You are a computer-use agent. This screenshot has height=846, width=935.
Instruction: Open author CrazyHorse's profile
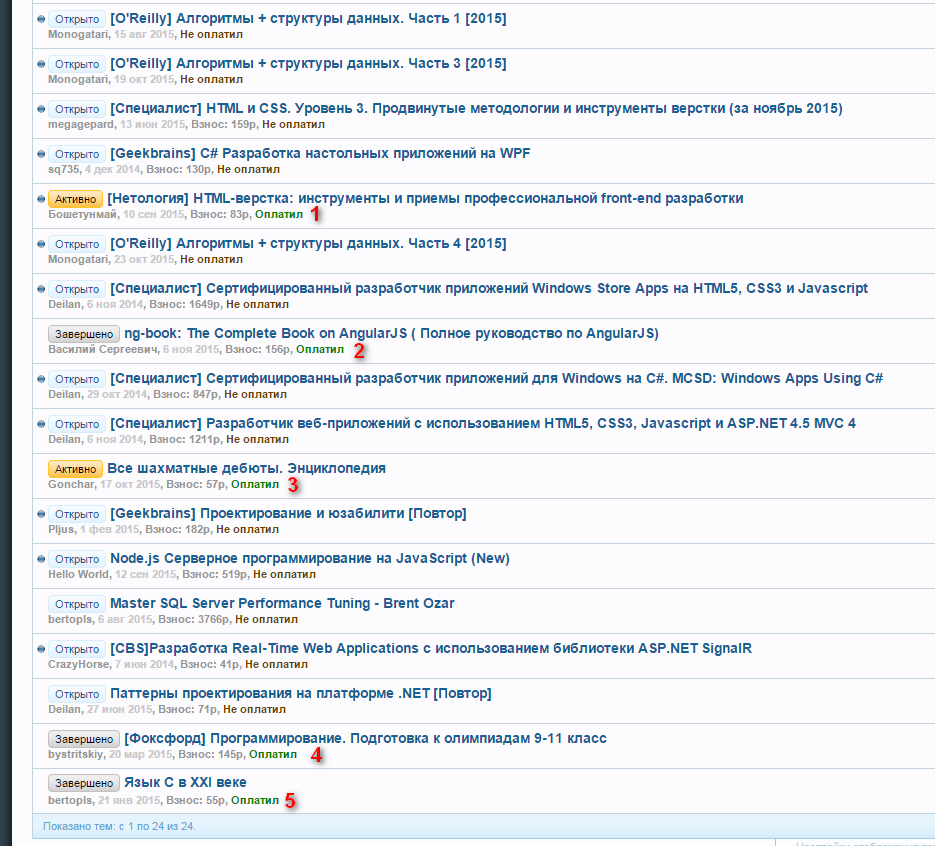[x=79, y=665]
